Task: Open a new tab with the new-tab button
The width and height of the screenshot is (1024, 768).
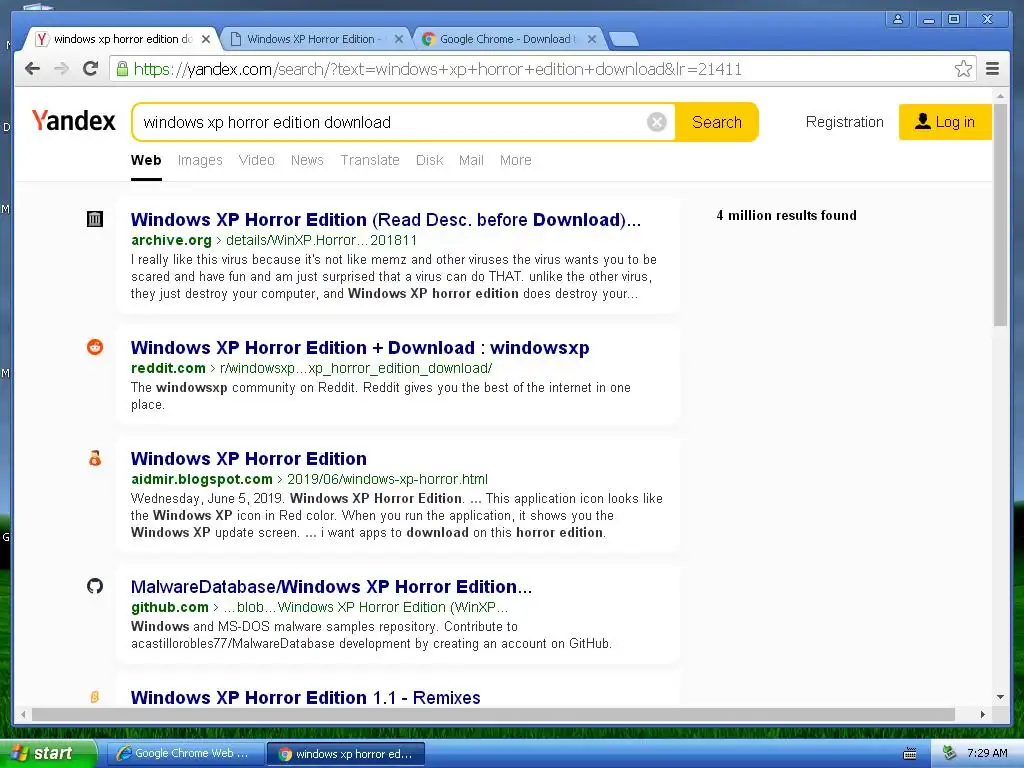Action: click(x=624, y=40)
